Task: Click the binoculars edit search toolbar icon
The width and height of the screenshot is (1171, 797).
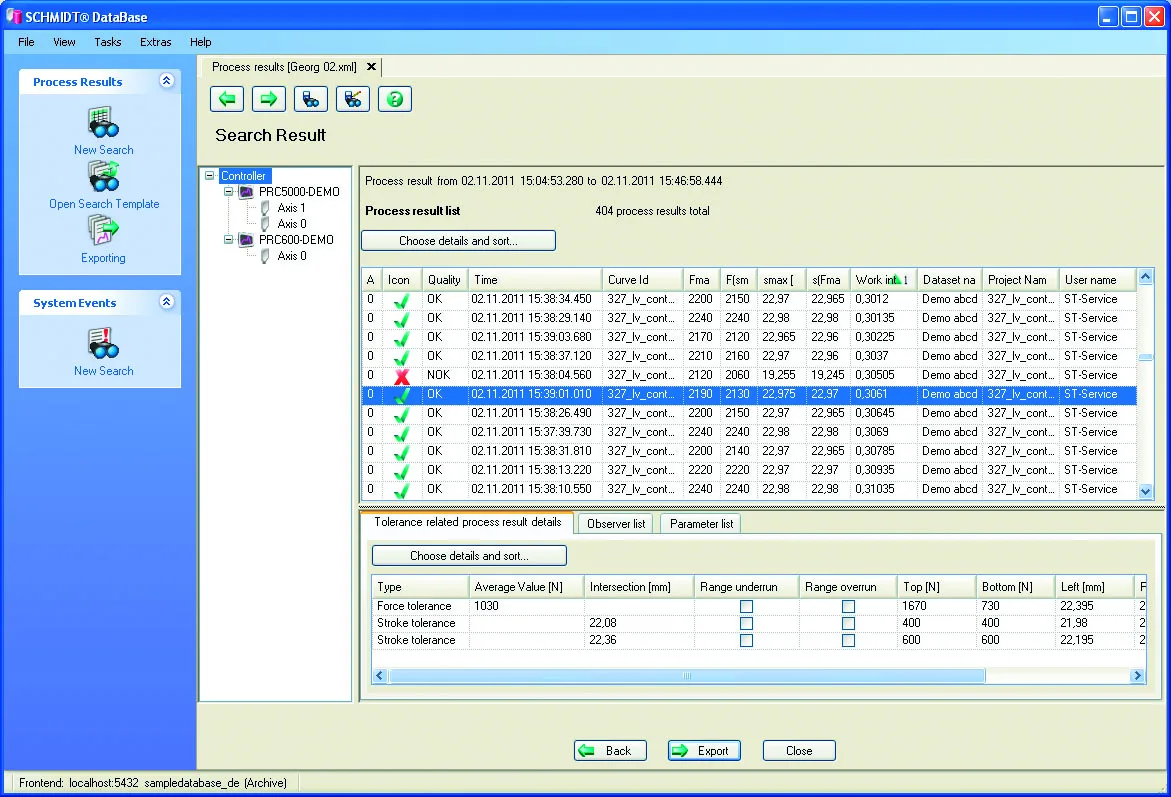Action: (352, 99)
